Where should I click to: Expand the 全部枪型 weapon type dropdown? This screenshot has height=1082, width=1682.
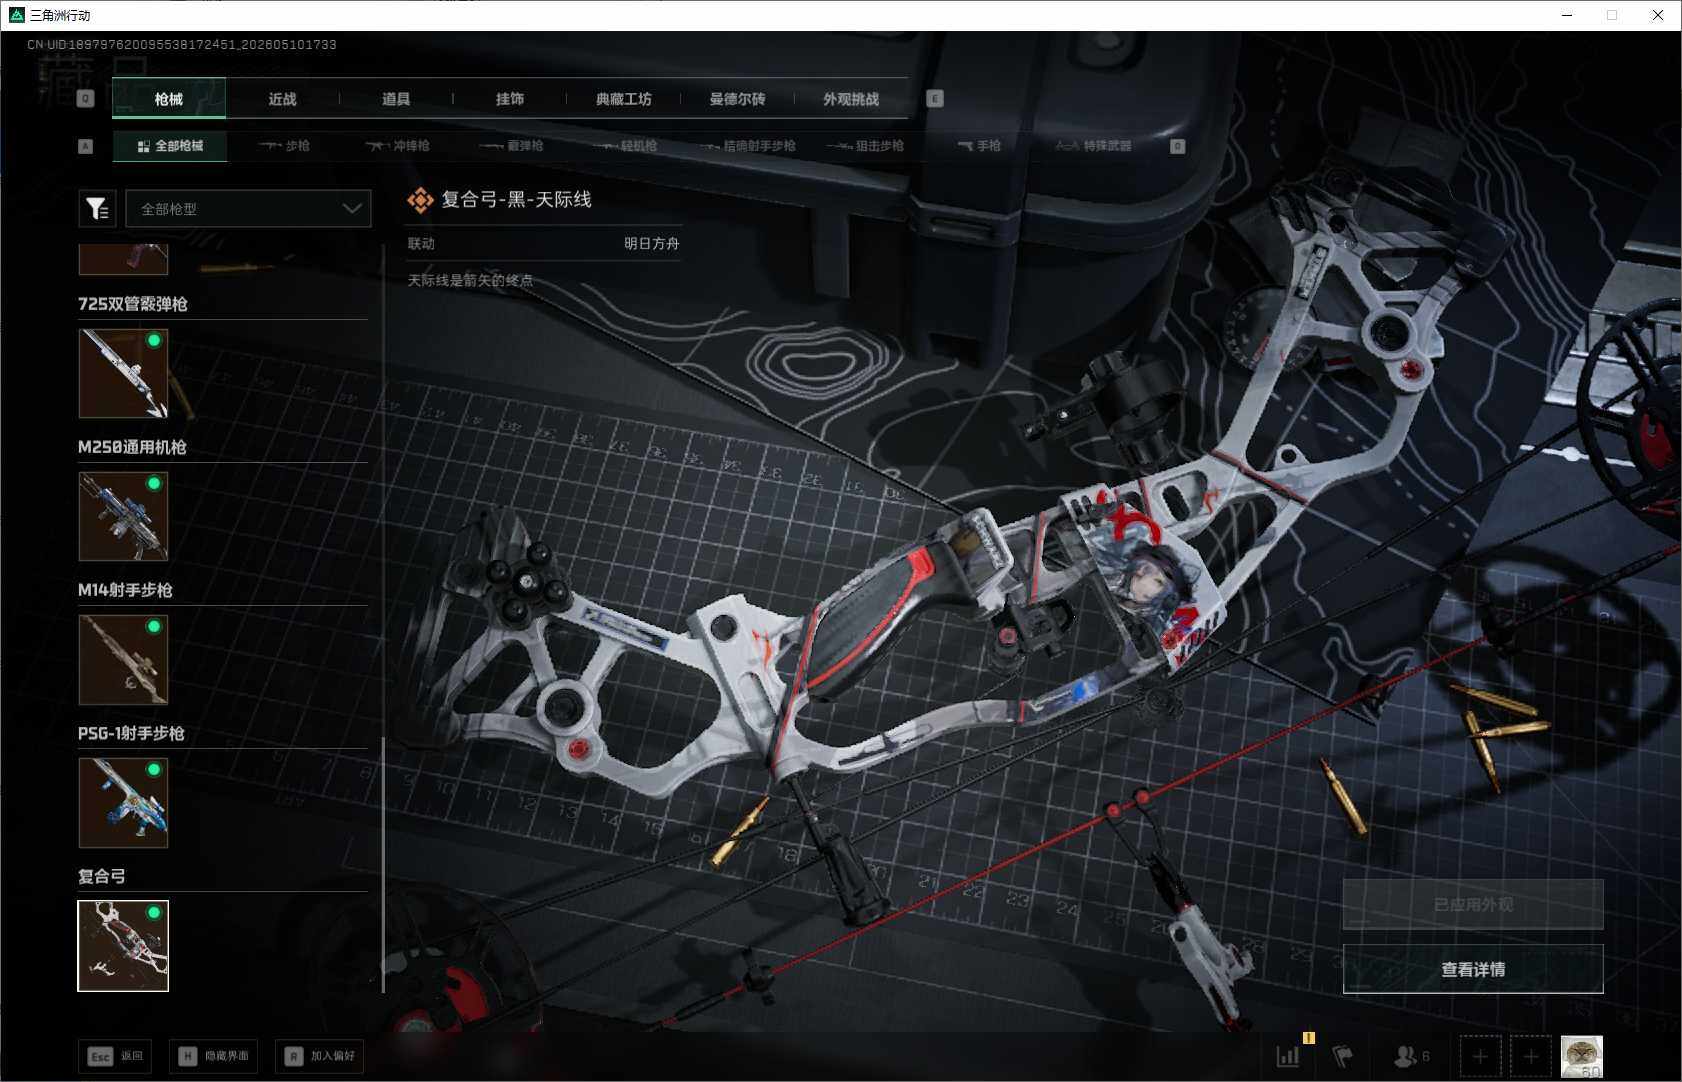click(248, 208)
